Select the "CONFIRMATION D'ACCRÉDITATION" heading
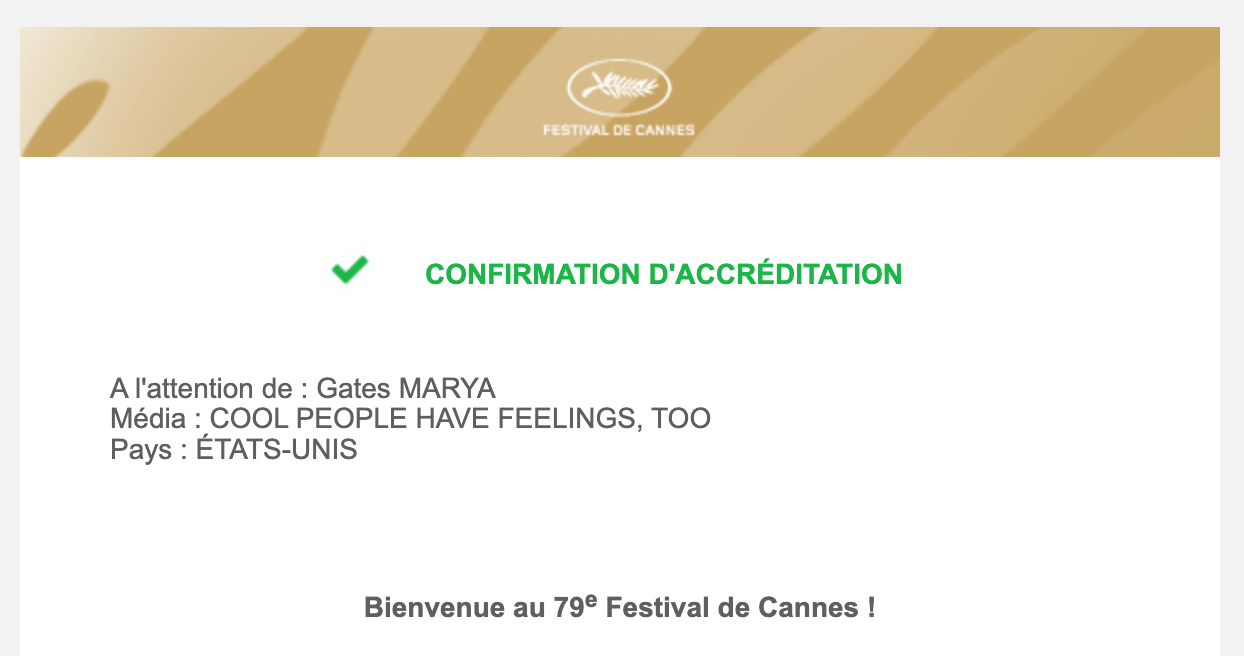 point(663,274)
